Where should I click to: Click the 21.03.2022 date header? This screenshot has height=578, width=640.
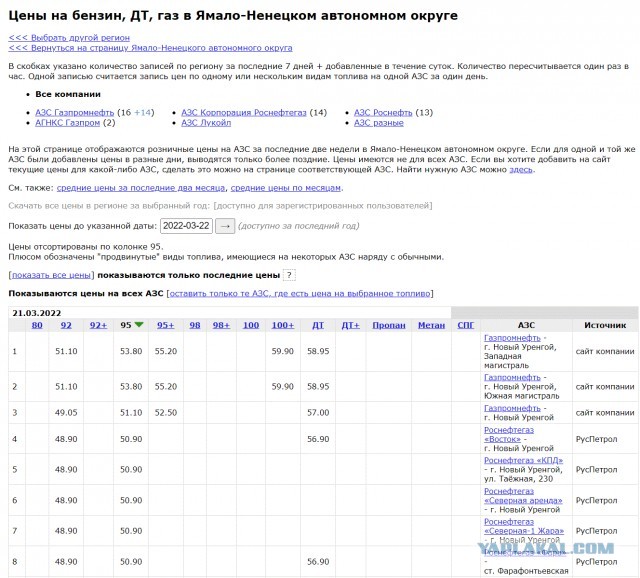pyautogui.click(x=37, y=313)
